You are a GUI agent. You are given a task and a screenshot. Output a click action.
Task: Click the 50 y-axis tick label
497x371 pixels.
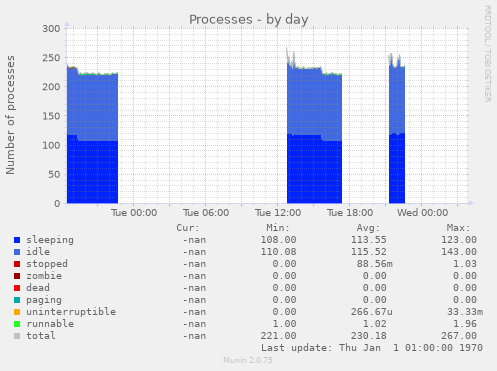[x=54, y=174]
